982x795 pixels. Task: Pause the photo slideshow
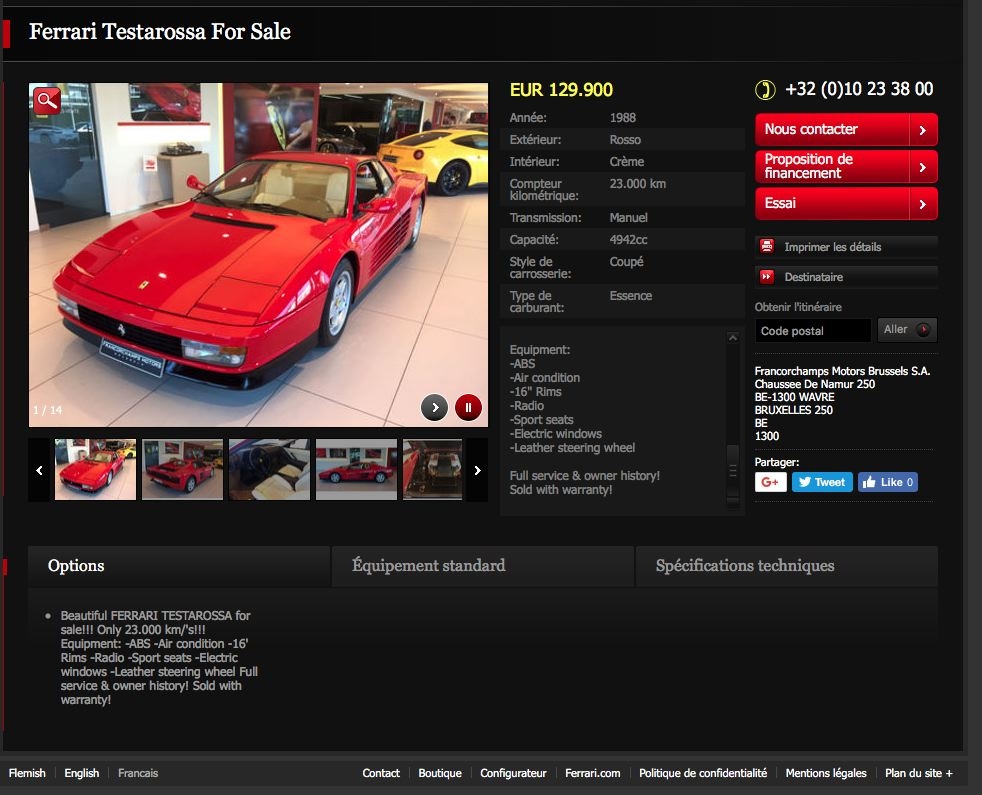point(468,407)
